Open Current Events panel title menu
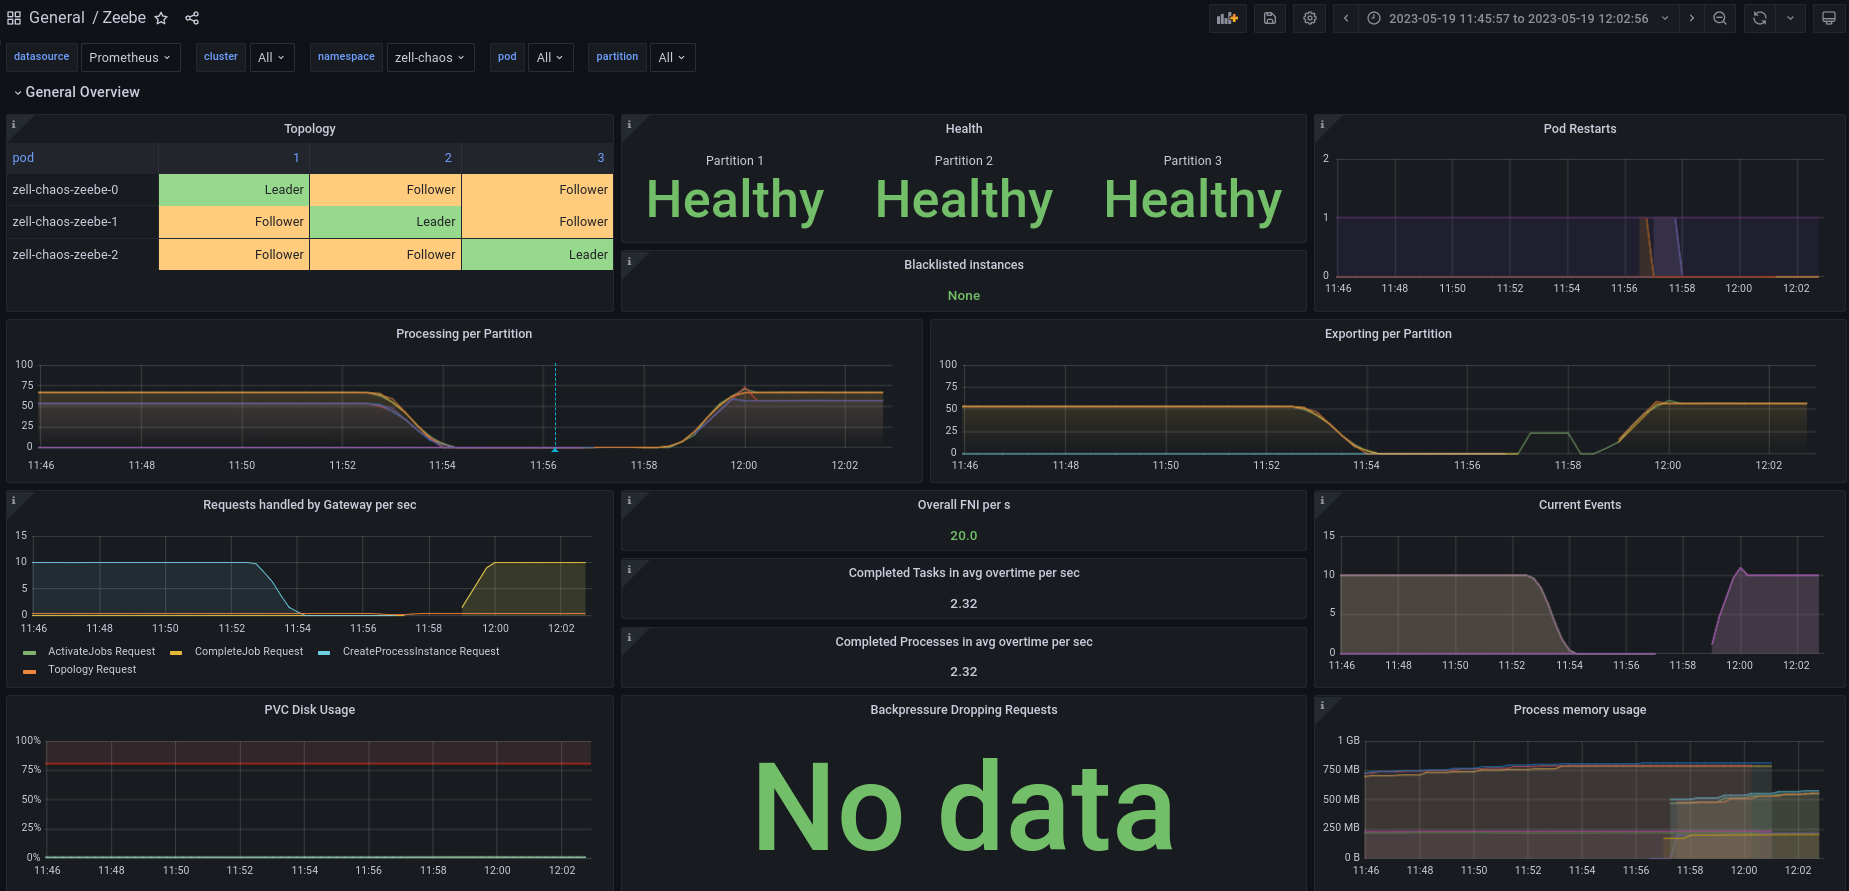The image size is (1849, 891). tap(1580, 505)
